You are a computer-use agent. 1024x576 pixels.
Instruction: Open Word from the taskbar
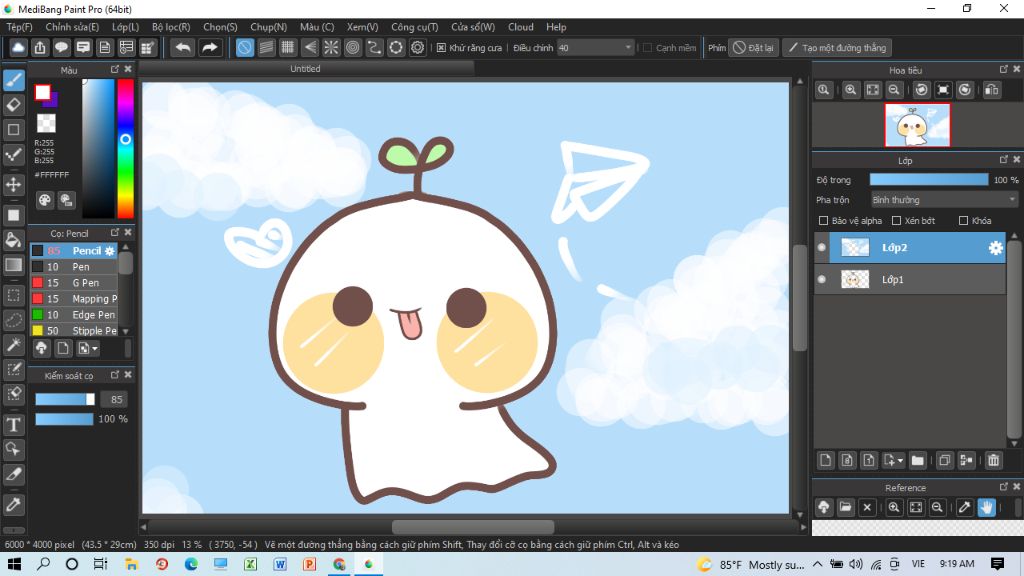pos(280,564)
